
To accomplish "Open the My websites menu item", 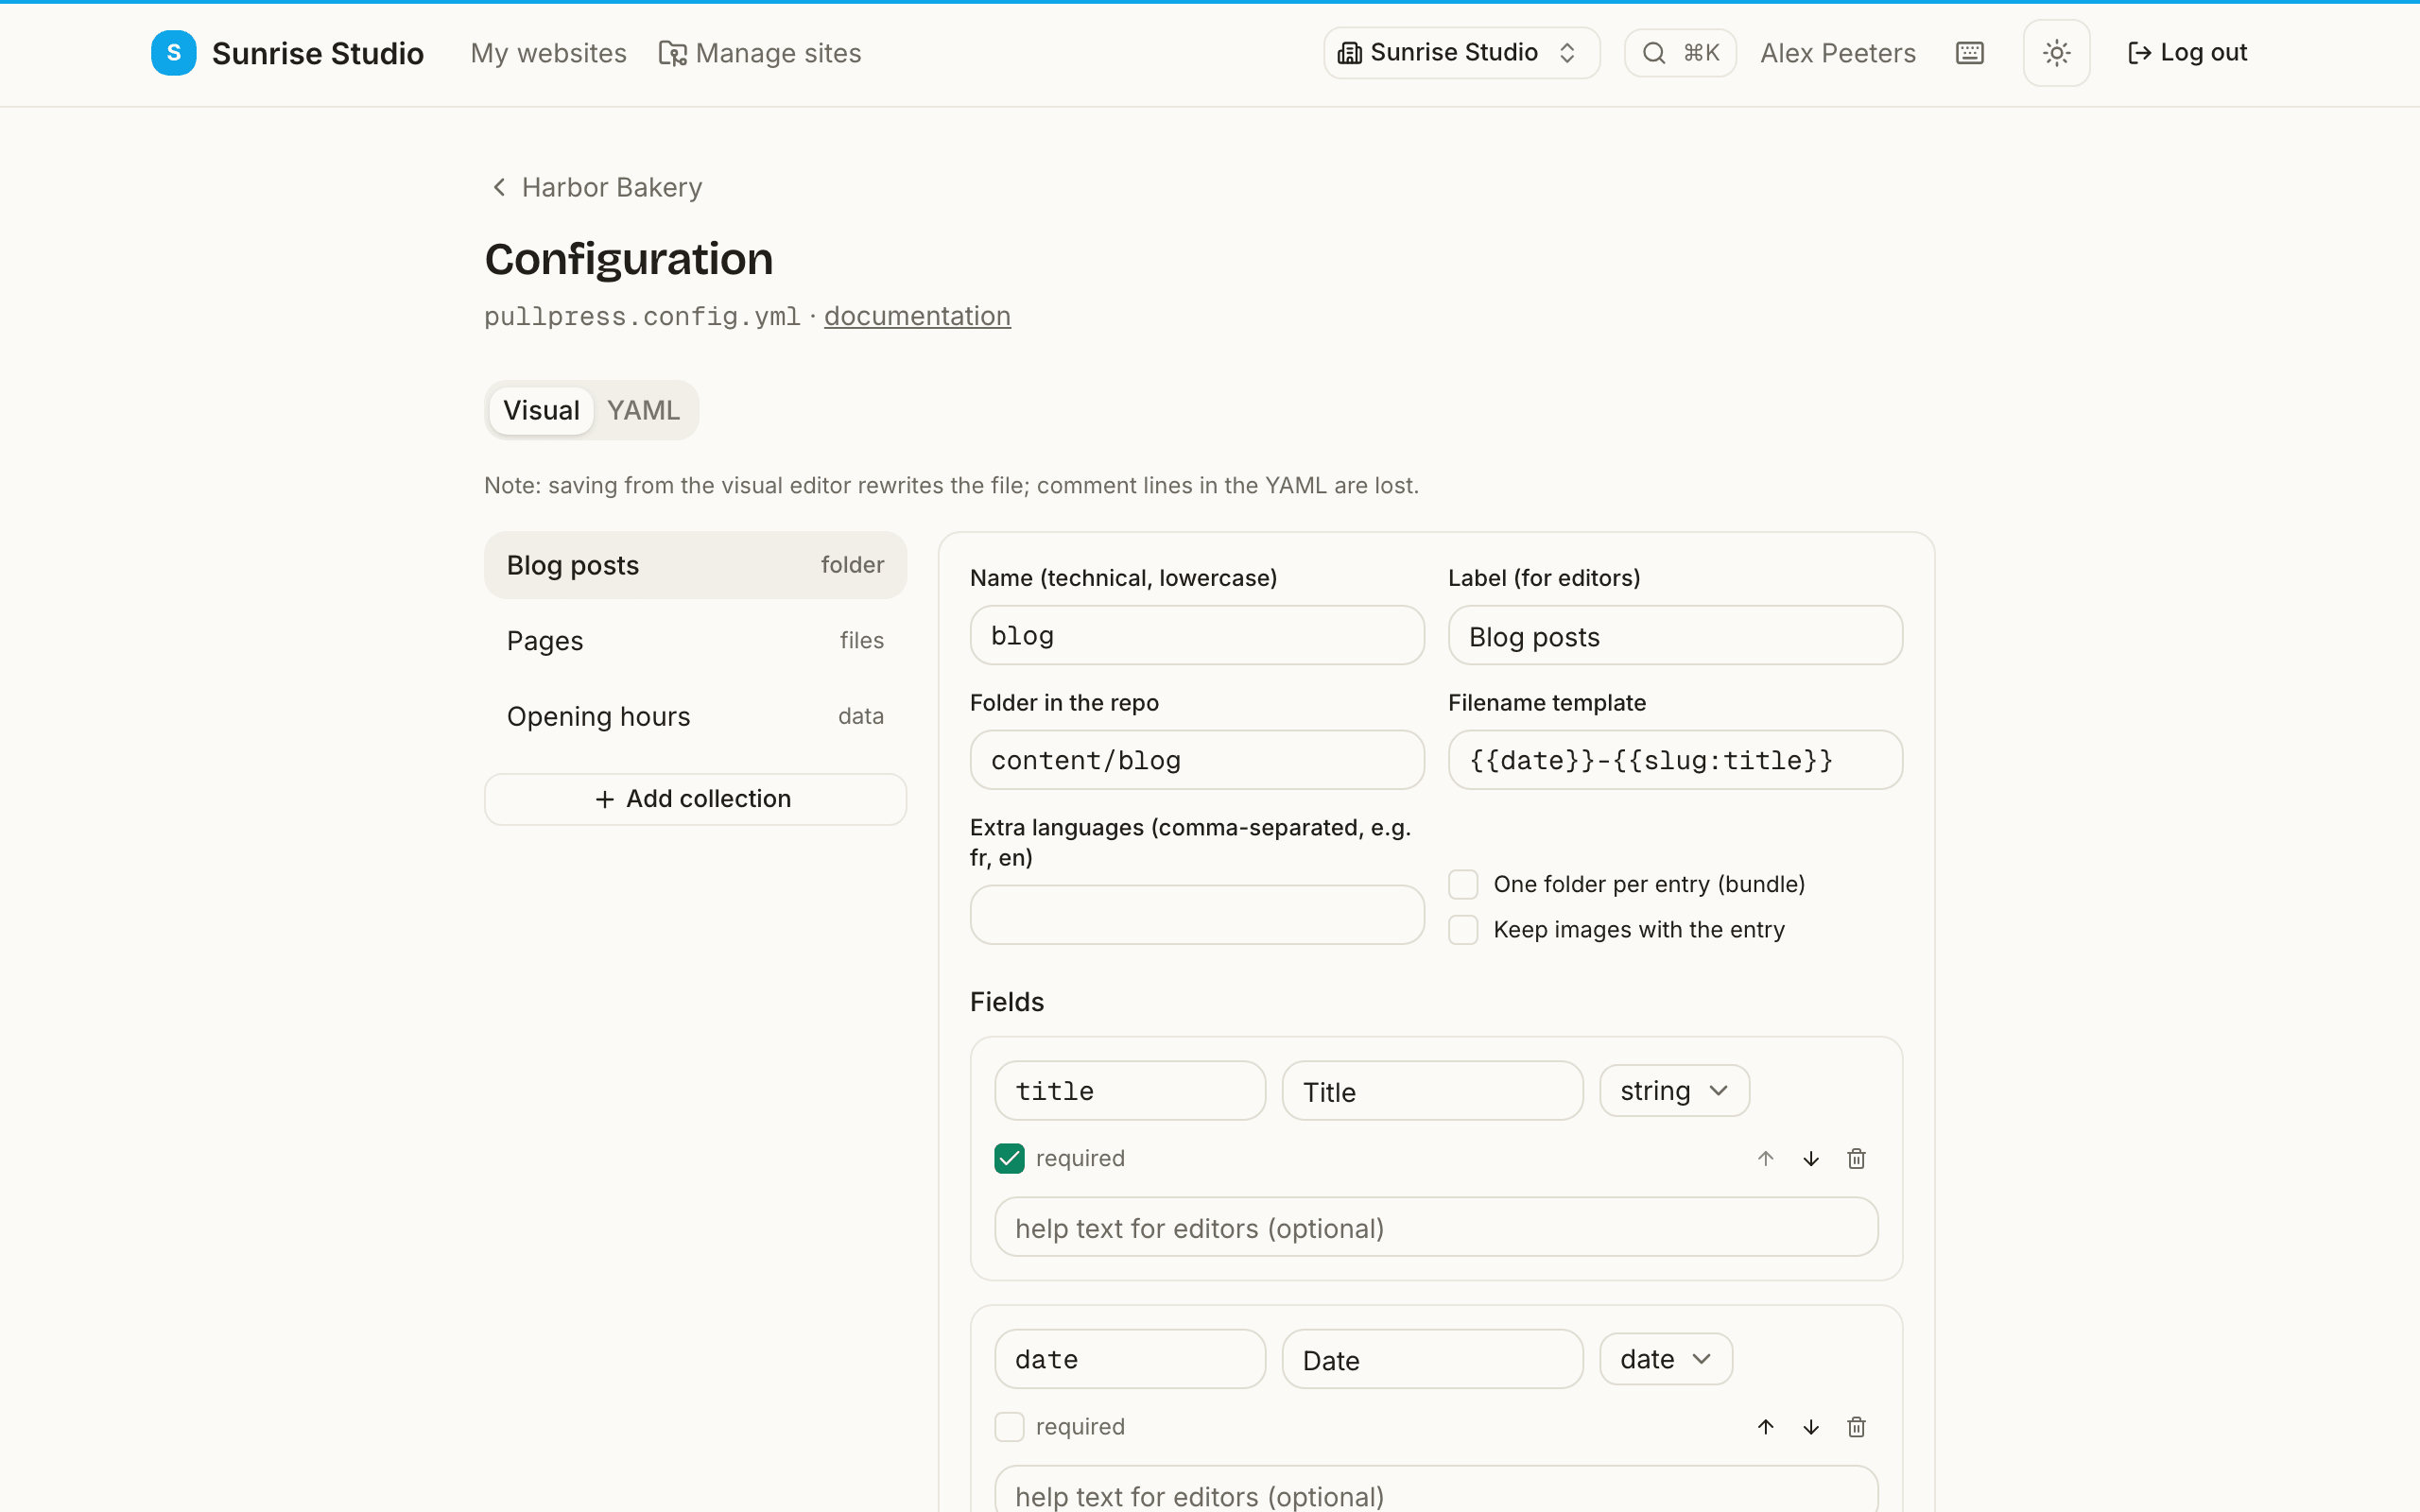I will click(x=548, y=53).
